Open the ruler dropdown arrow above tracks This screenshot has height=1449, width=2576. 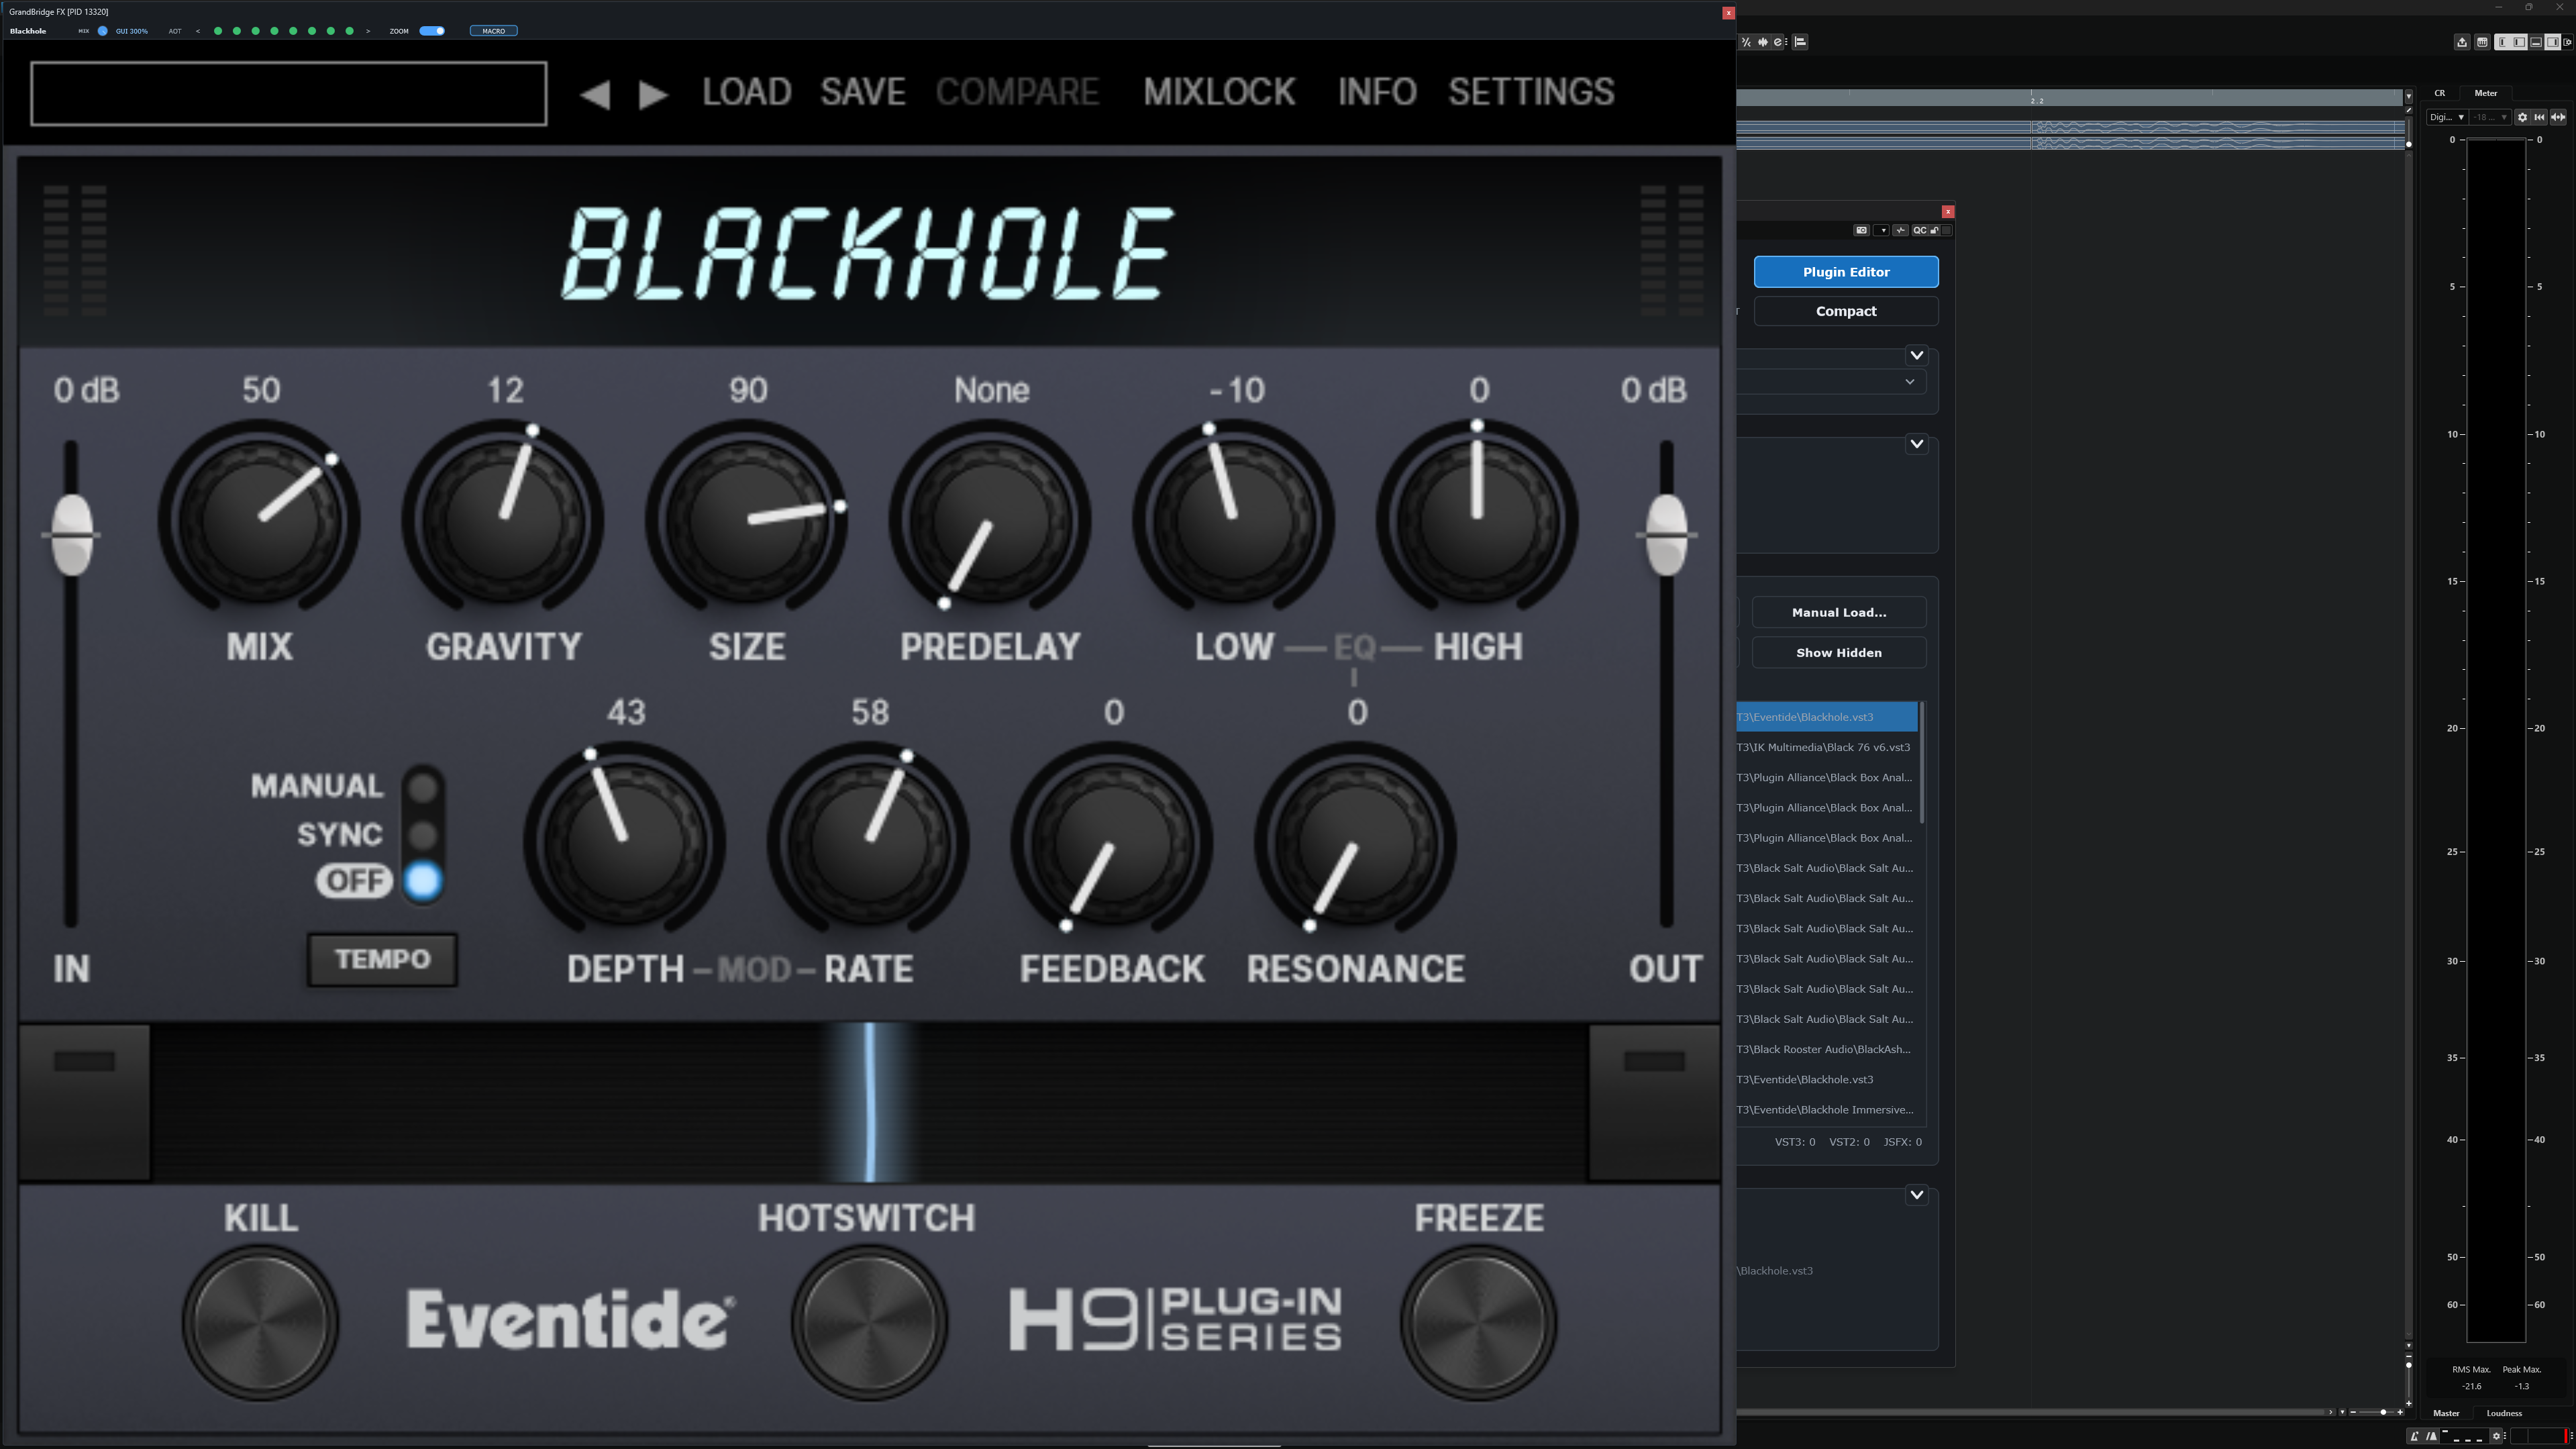coord(2409,96)
